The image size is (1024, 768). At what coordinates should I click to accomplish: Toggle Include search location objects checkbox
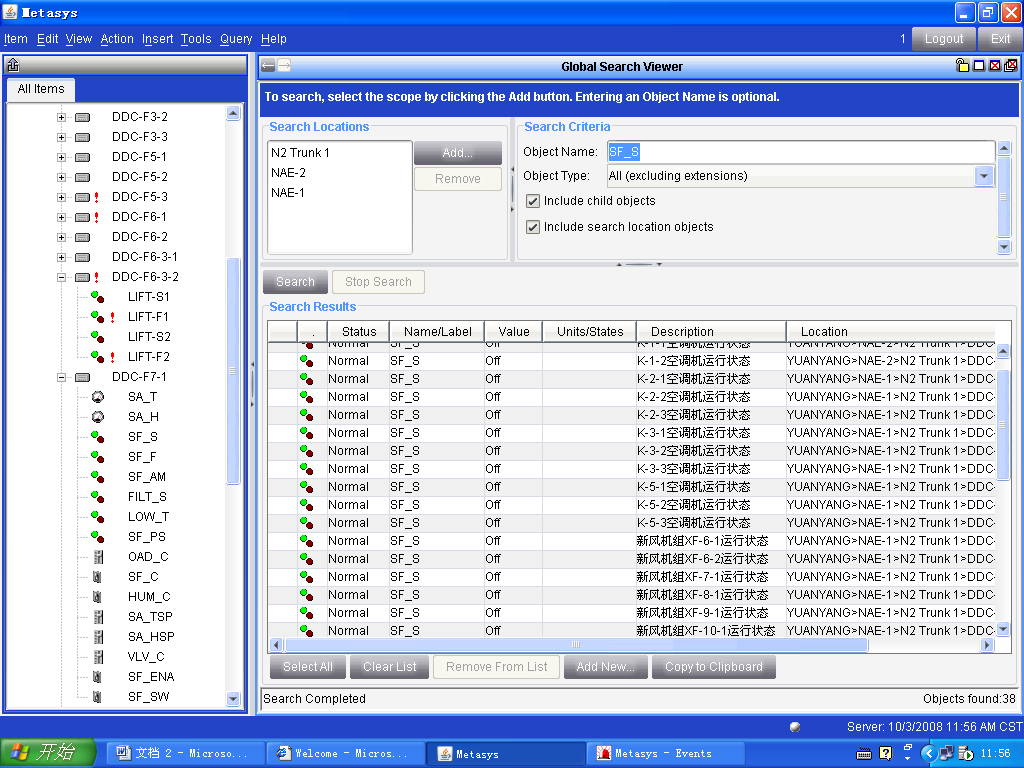[533, 227]
